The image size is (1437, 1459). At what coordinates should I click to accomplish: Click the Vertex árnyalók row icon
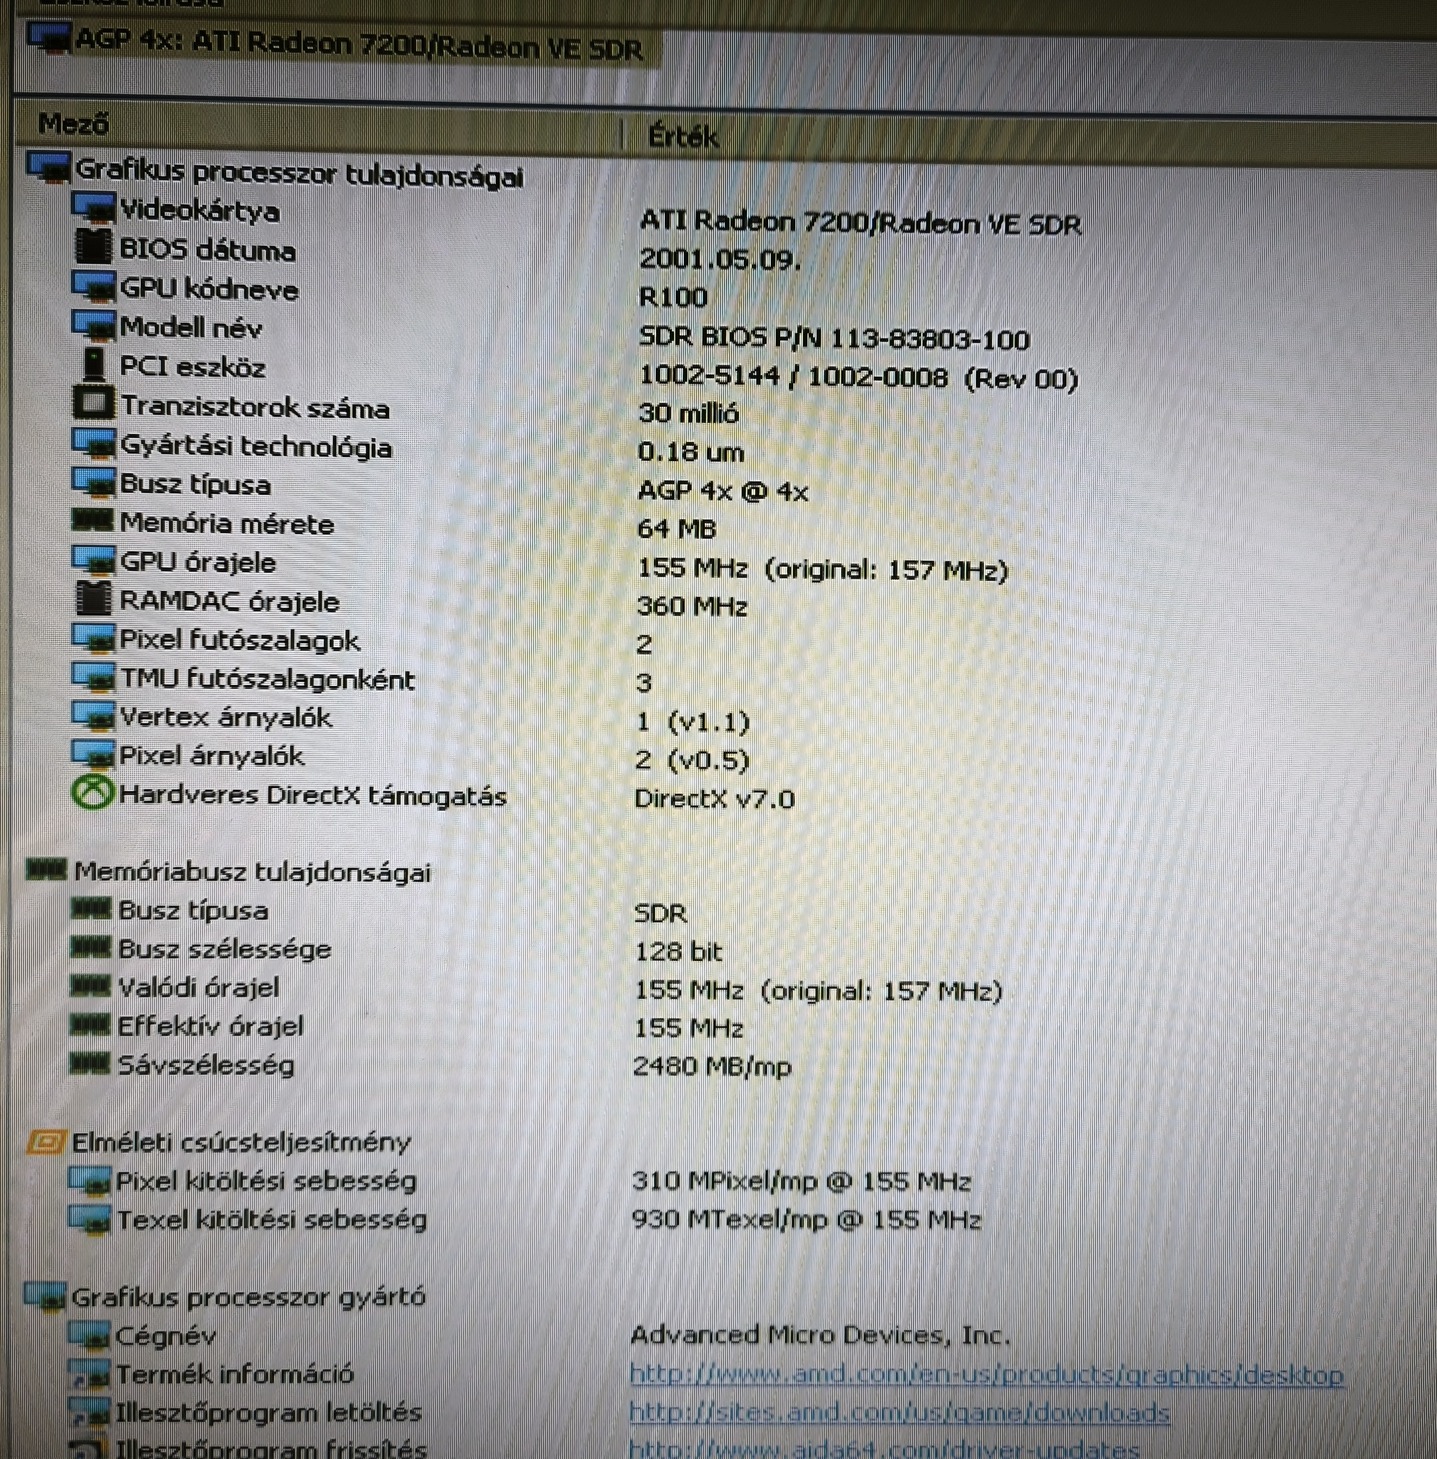point(93,715)
